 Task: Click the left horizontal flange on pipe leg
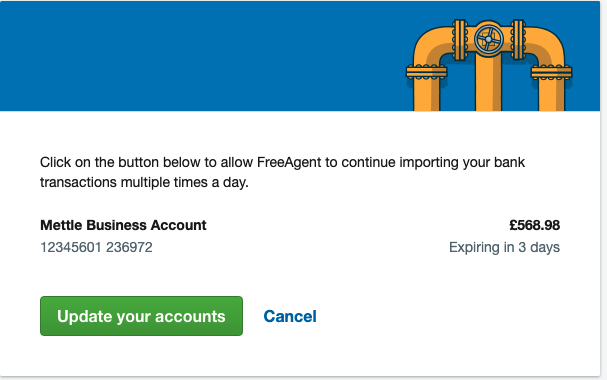point(426,72)
